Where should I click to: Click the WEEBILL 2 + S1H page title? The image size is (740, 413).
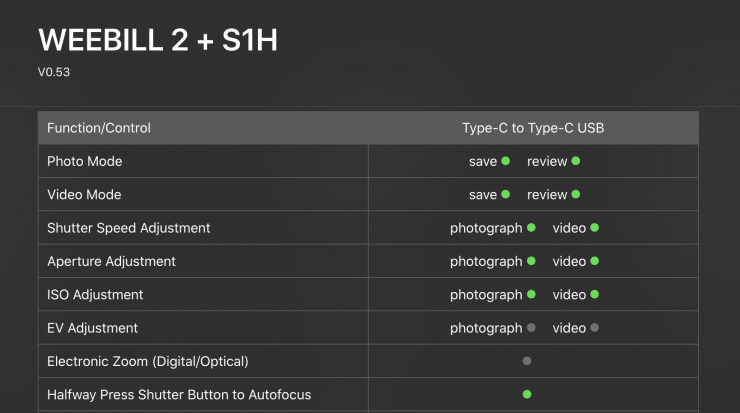[156, 40]
